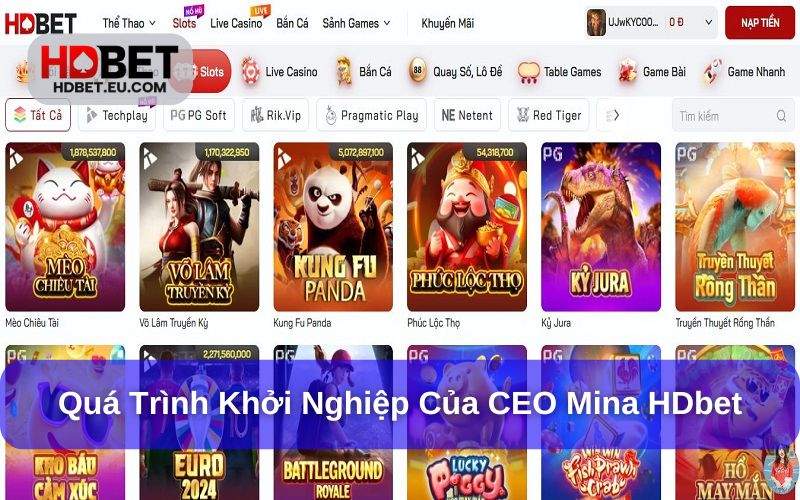
Task: Choose the Table Games category icon
Action: point(528,72)
